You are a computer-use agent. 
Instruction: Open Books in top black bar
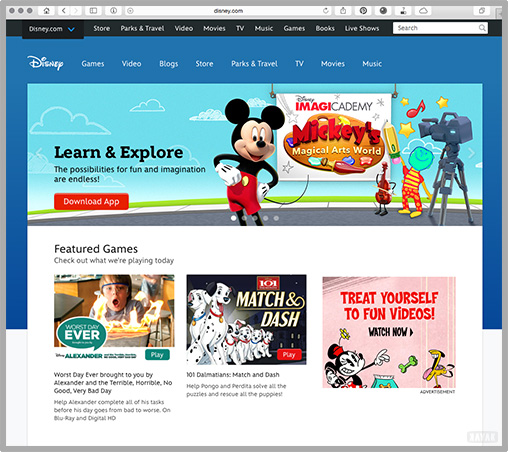coord(325,28)
